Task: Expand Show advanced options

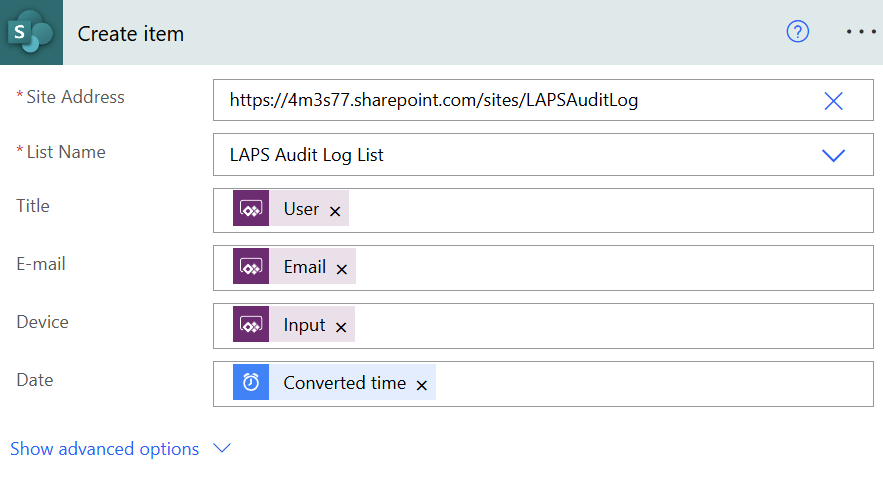Action: pyautogui.click(x=105, y=449)
